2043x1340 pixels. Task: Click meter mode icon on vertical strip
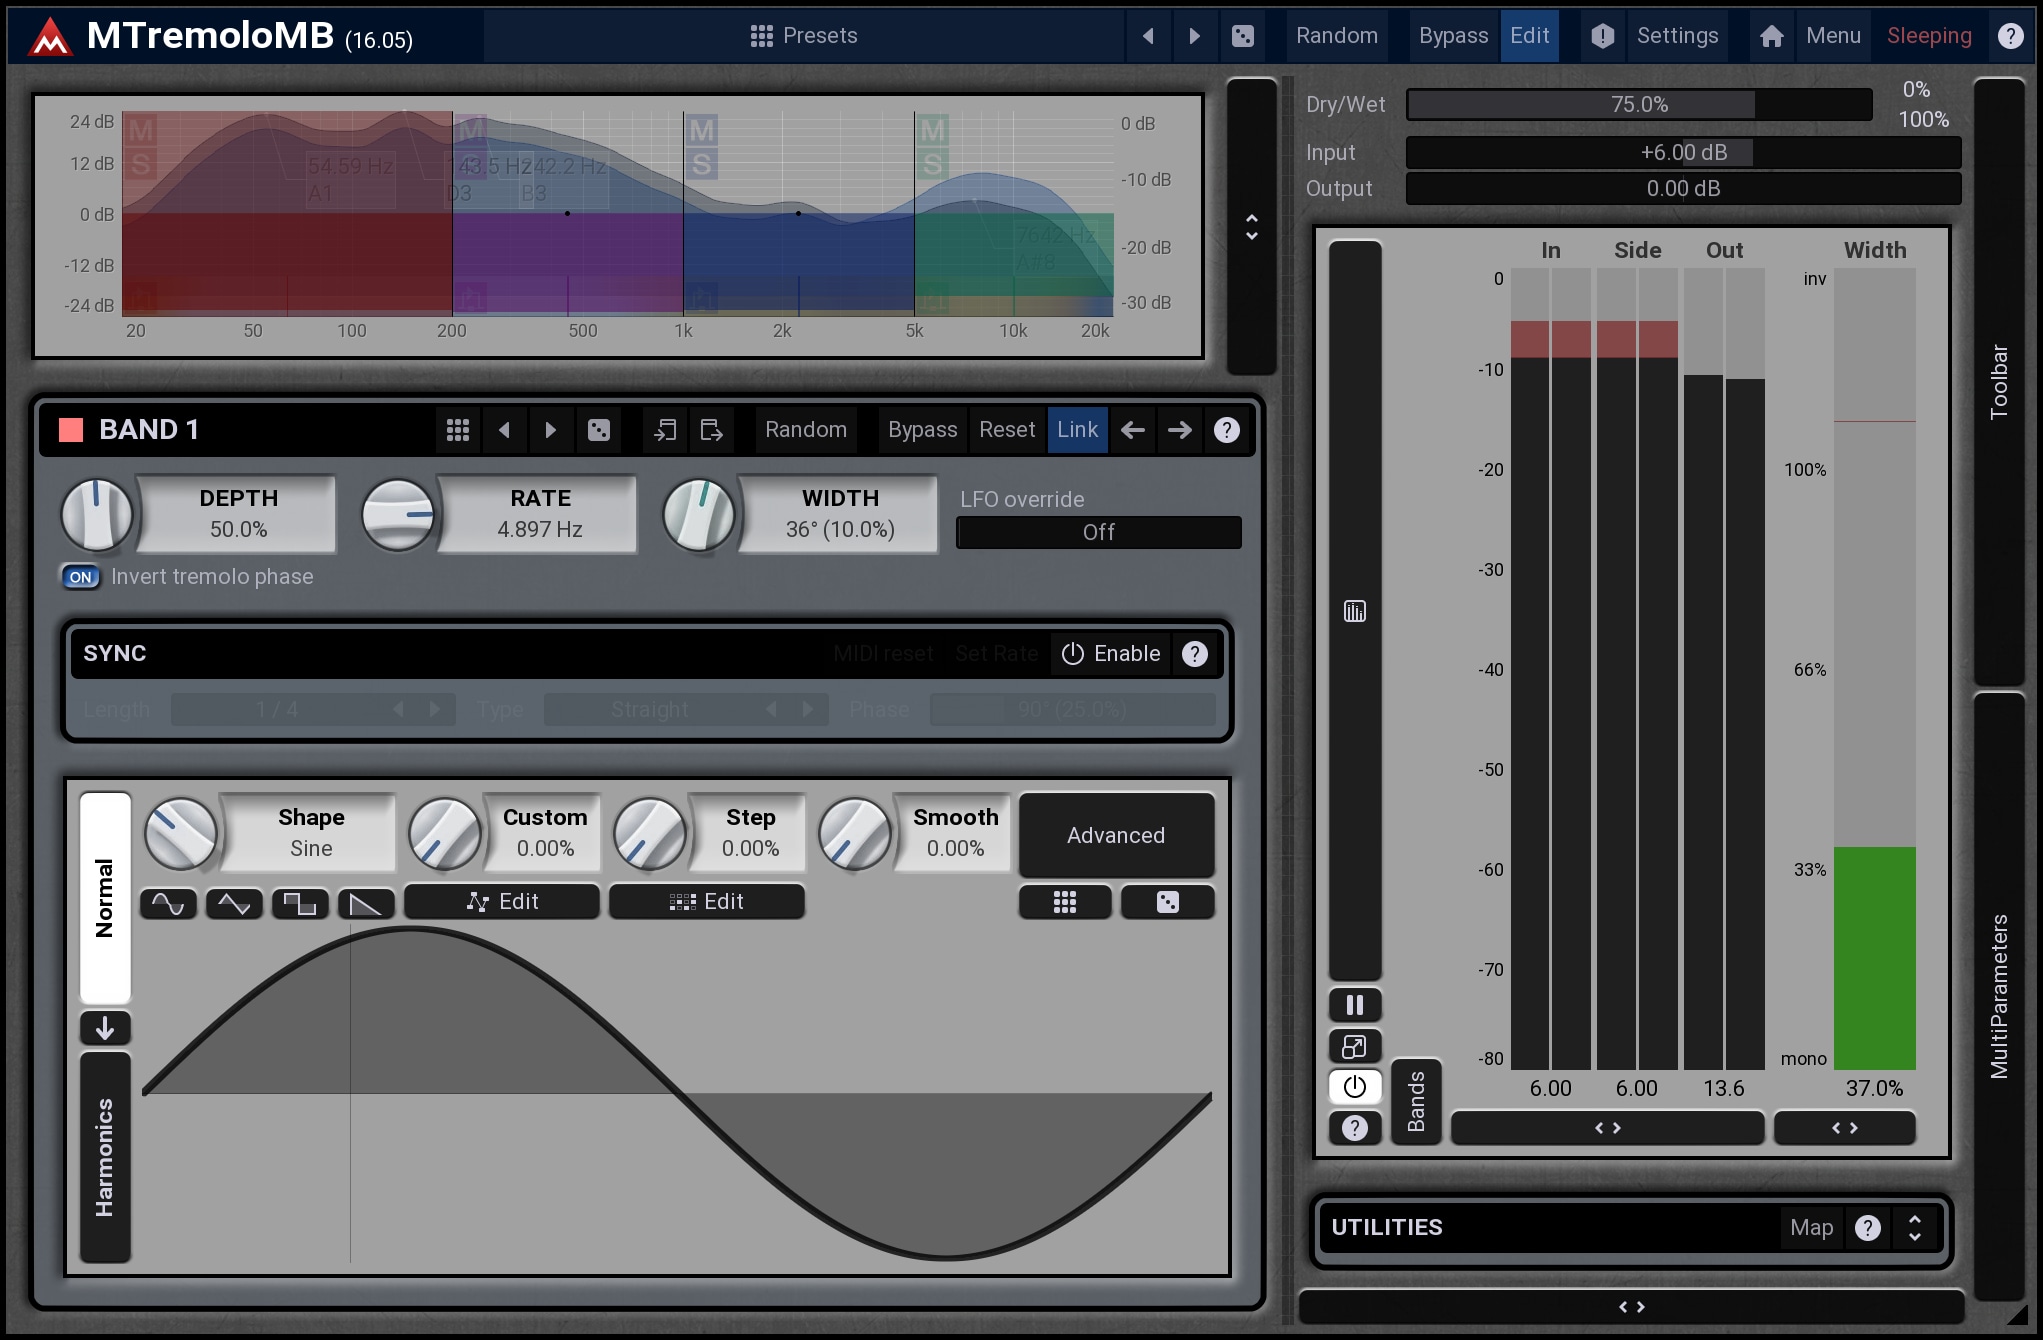pos(1355,611)
